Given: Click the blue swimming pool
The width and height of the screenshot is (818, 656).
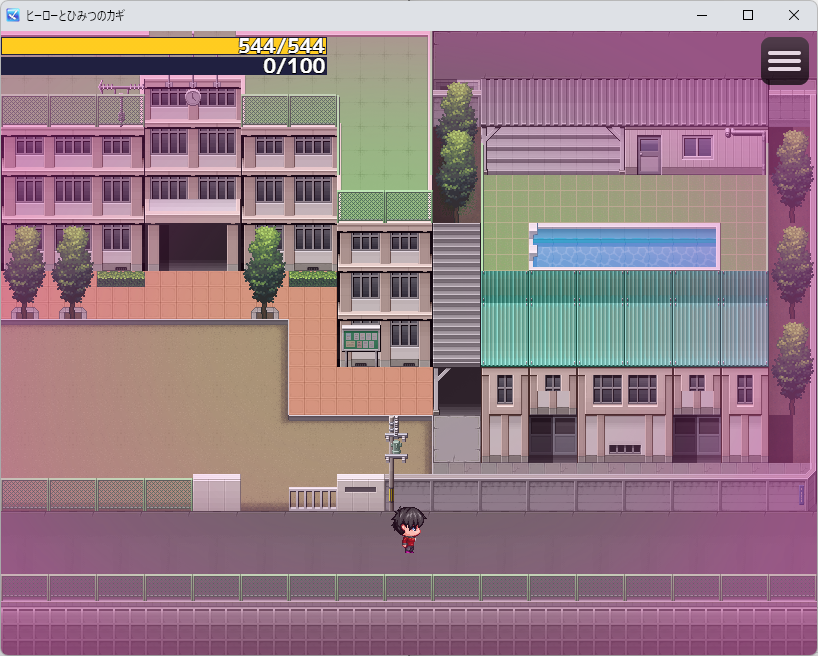Looking at the screenshot, I should tap(624, 247).
